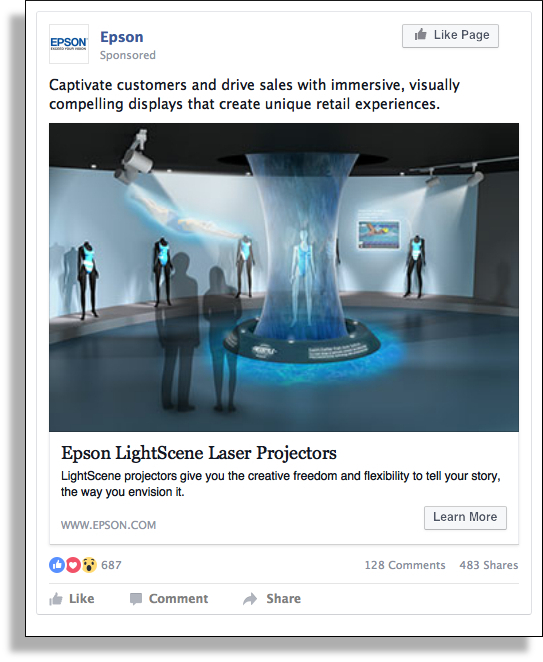Click the yellow Wow reaction icon
The image size is (543, 662).
[89, 565]
